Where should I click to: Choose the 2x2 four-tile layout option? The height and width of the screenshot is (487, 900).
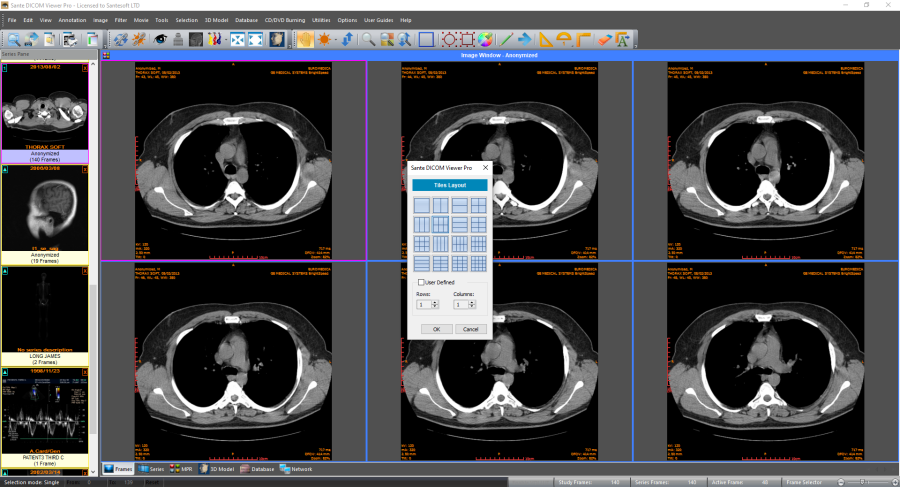pos(477,205)
